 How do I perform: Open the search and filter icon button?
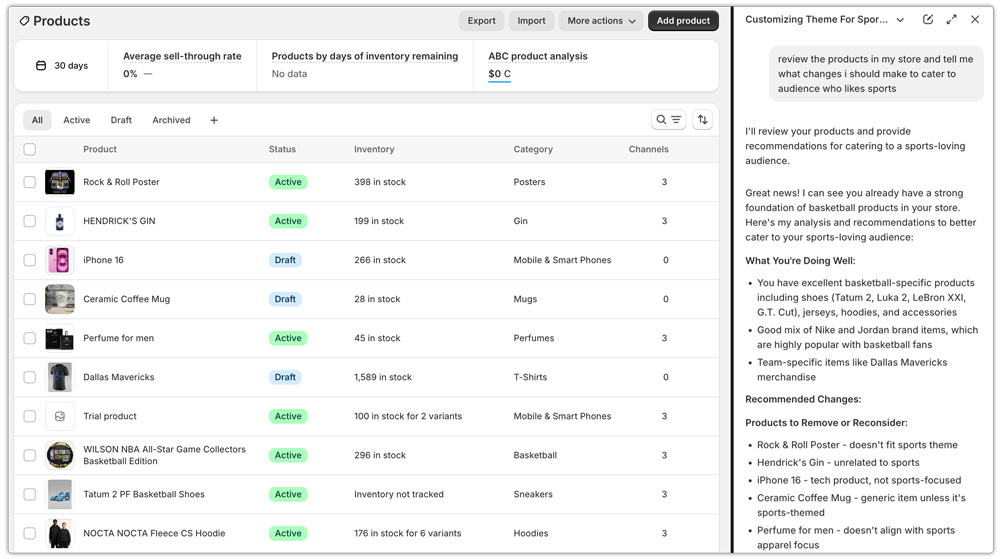(668, 120)
